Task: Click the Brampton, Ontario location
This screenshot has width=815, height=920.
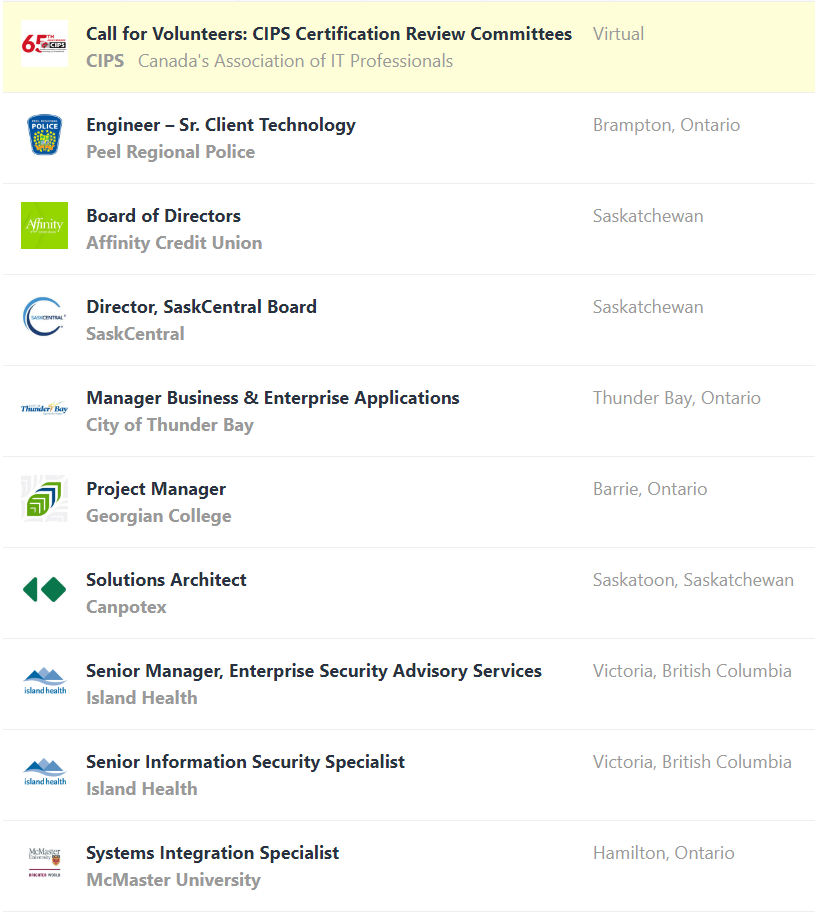Action: (x=666, y=126)
